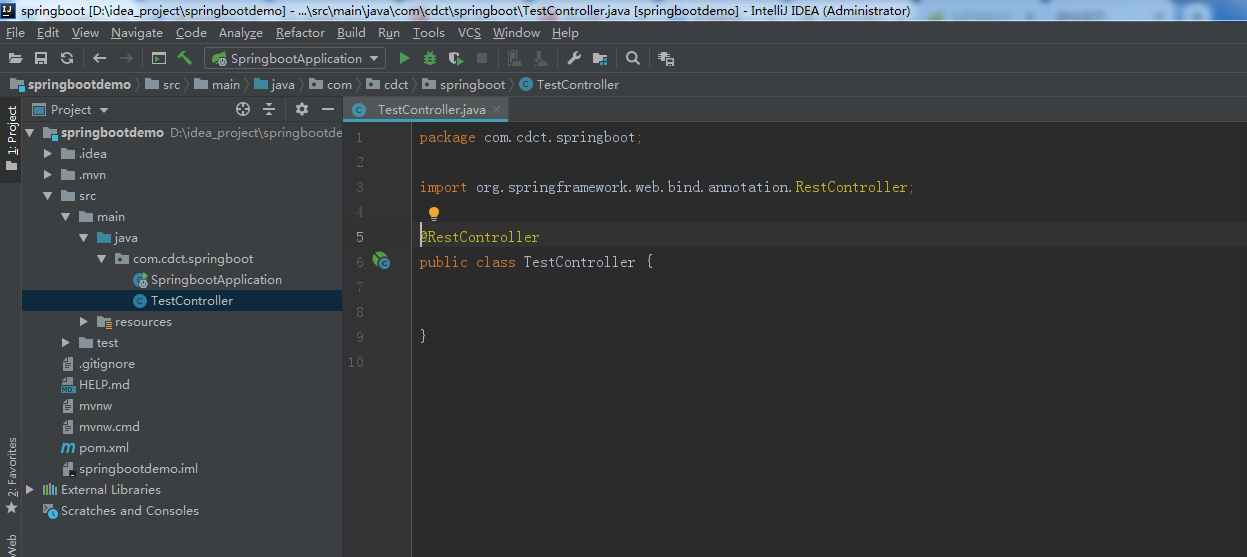This screenshot has width=1247, height=557.
Task: Collapse the springbootdemo root folder
Action: coord(29,132)
